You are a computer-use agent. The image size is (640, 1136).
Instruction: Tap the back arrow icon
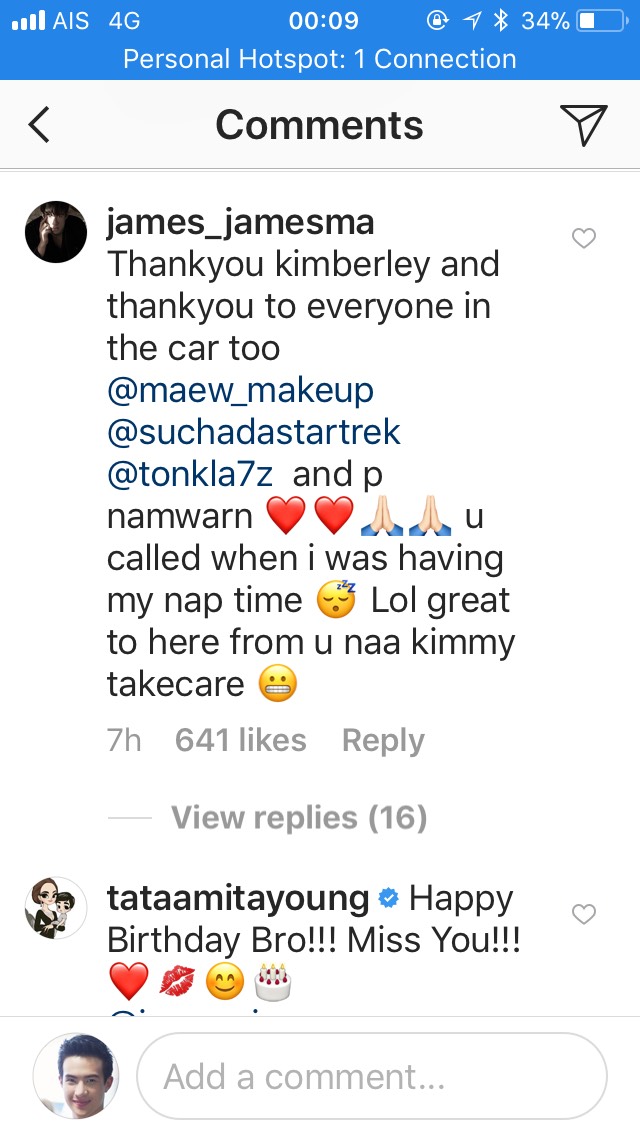coord(39,125)
